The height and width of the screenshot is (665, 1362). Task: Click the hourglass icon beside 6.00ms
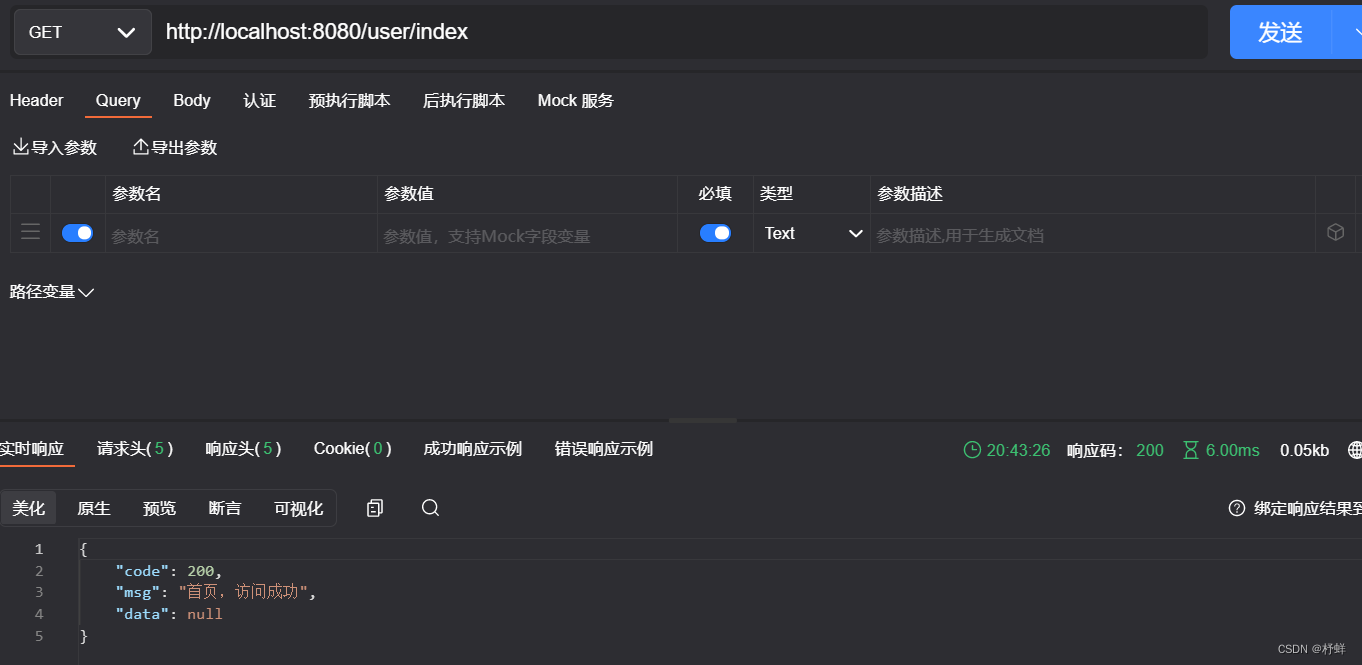[x=1190, y=450]
